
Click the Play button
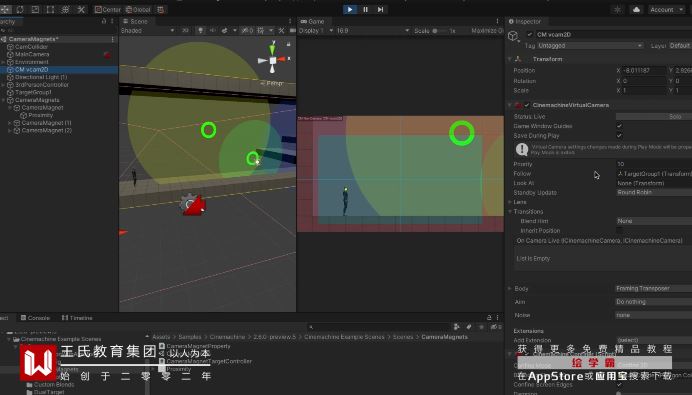pos(350,9)
